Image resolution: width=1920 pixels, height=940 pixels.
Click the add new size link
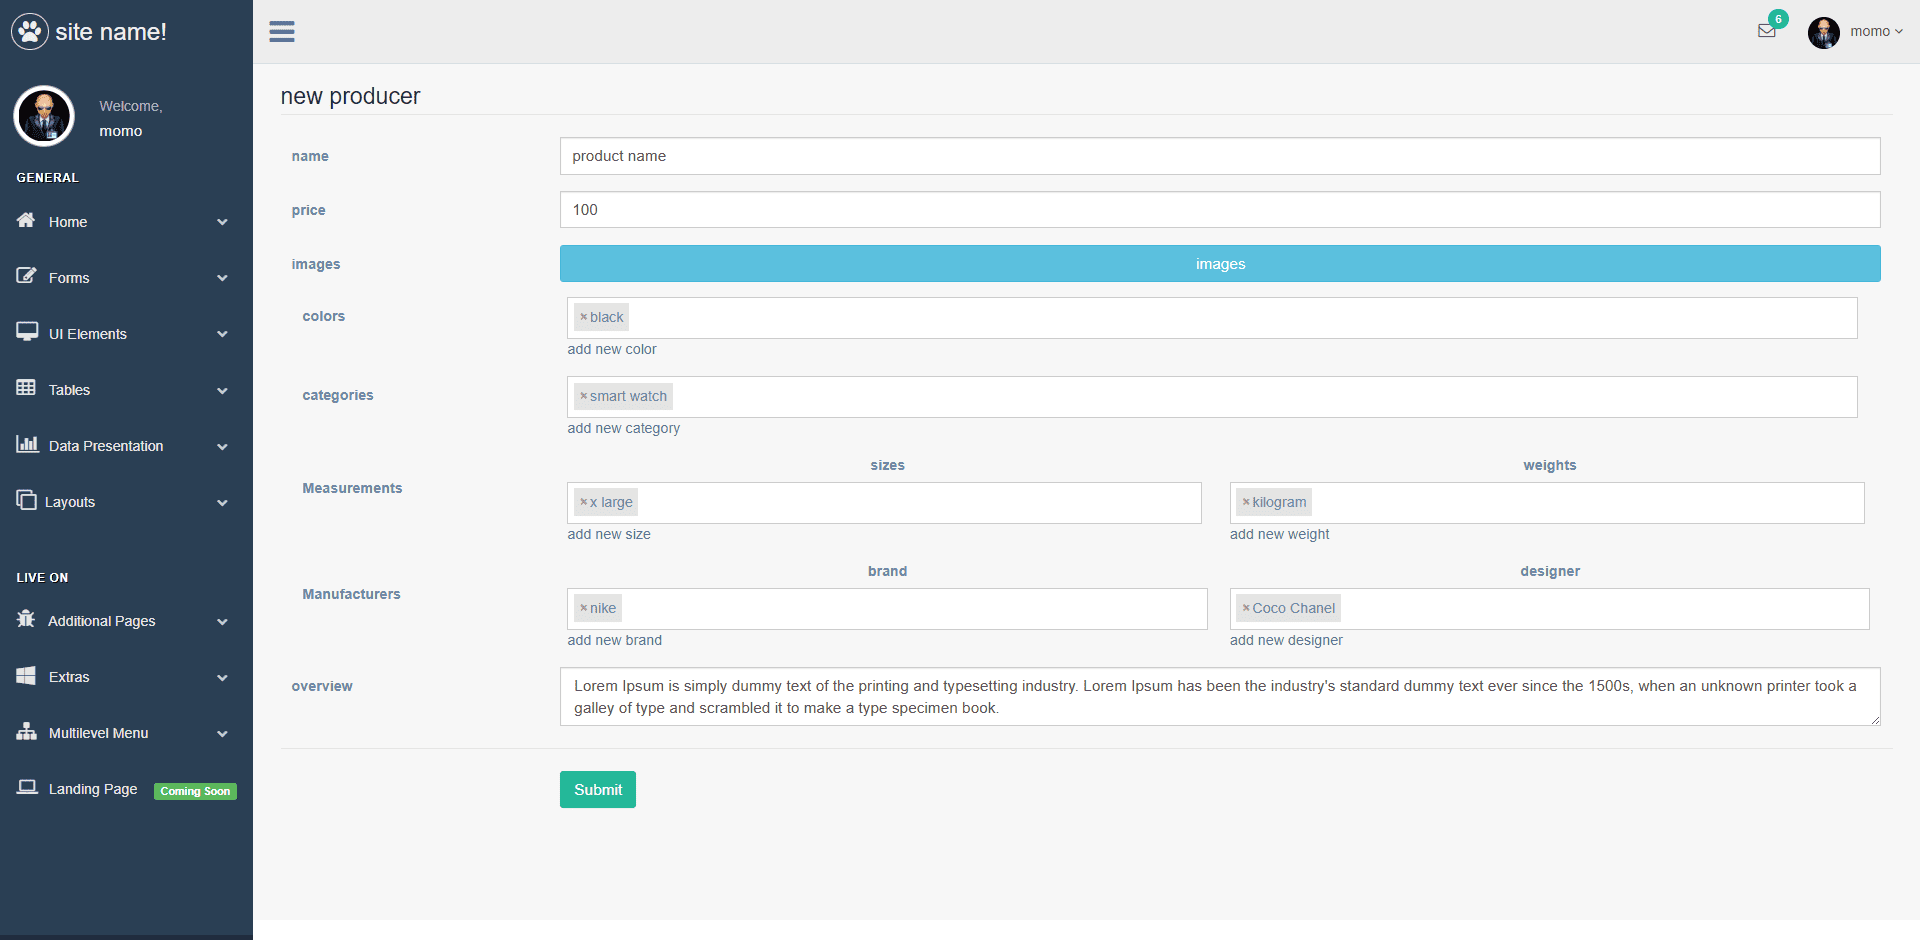[609, 534]
